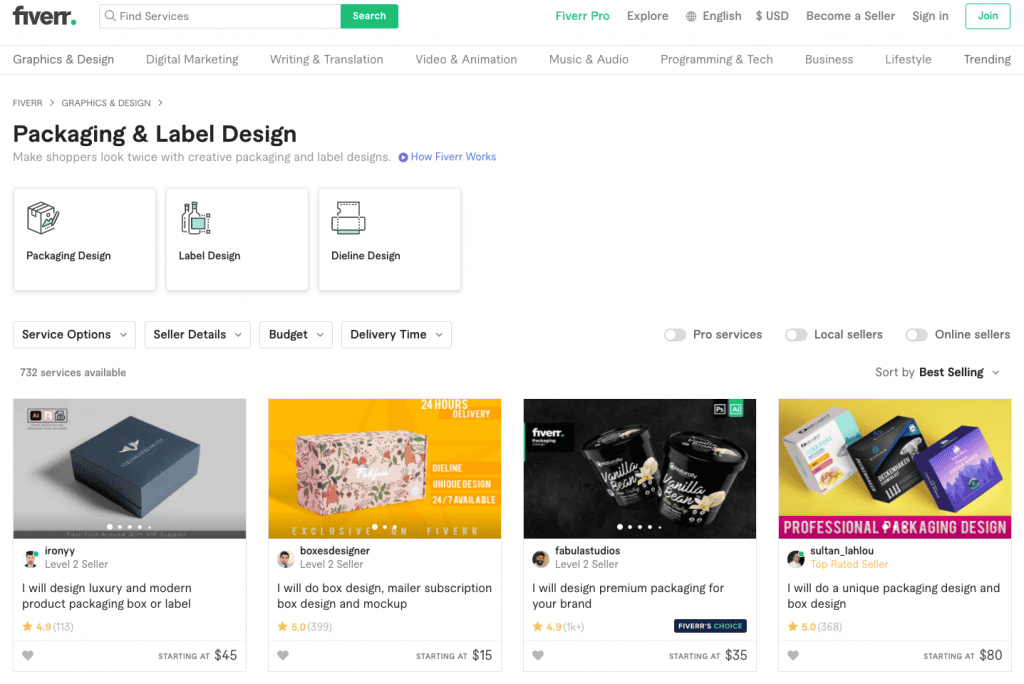Image resolution: width=1024 pixels, height=684 pixels.
Task: Open the Lifestyle category menu
Action: click(x=908, y=59)
